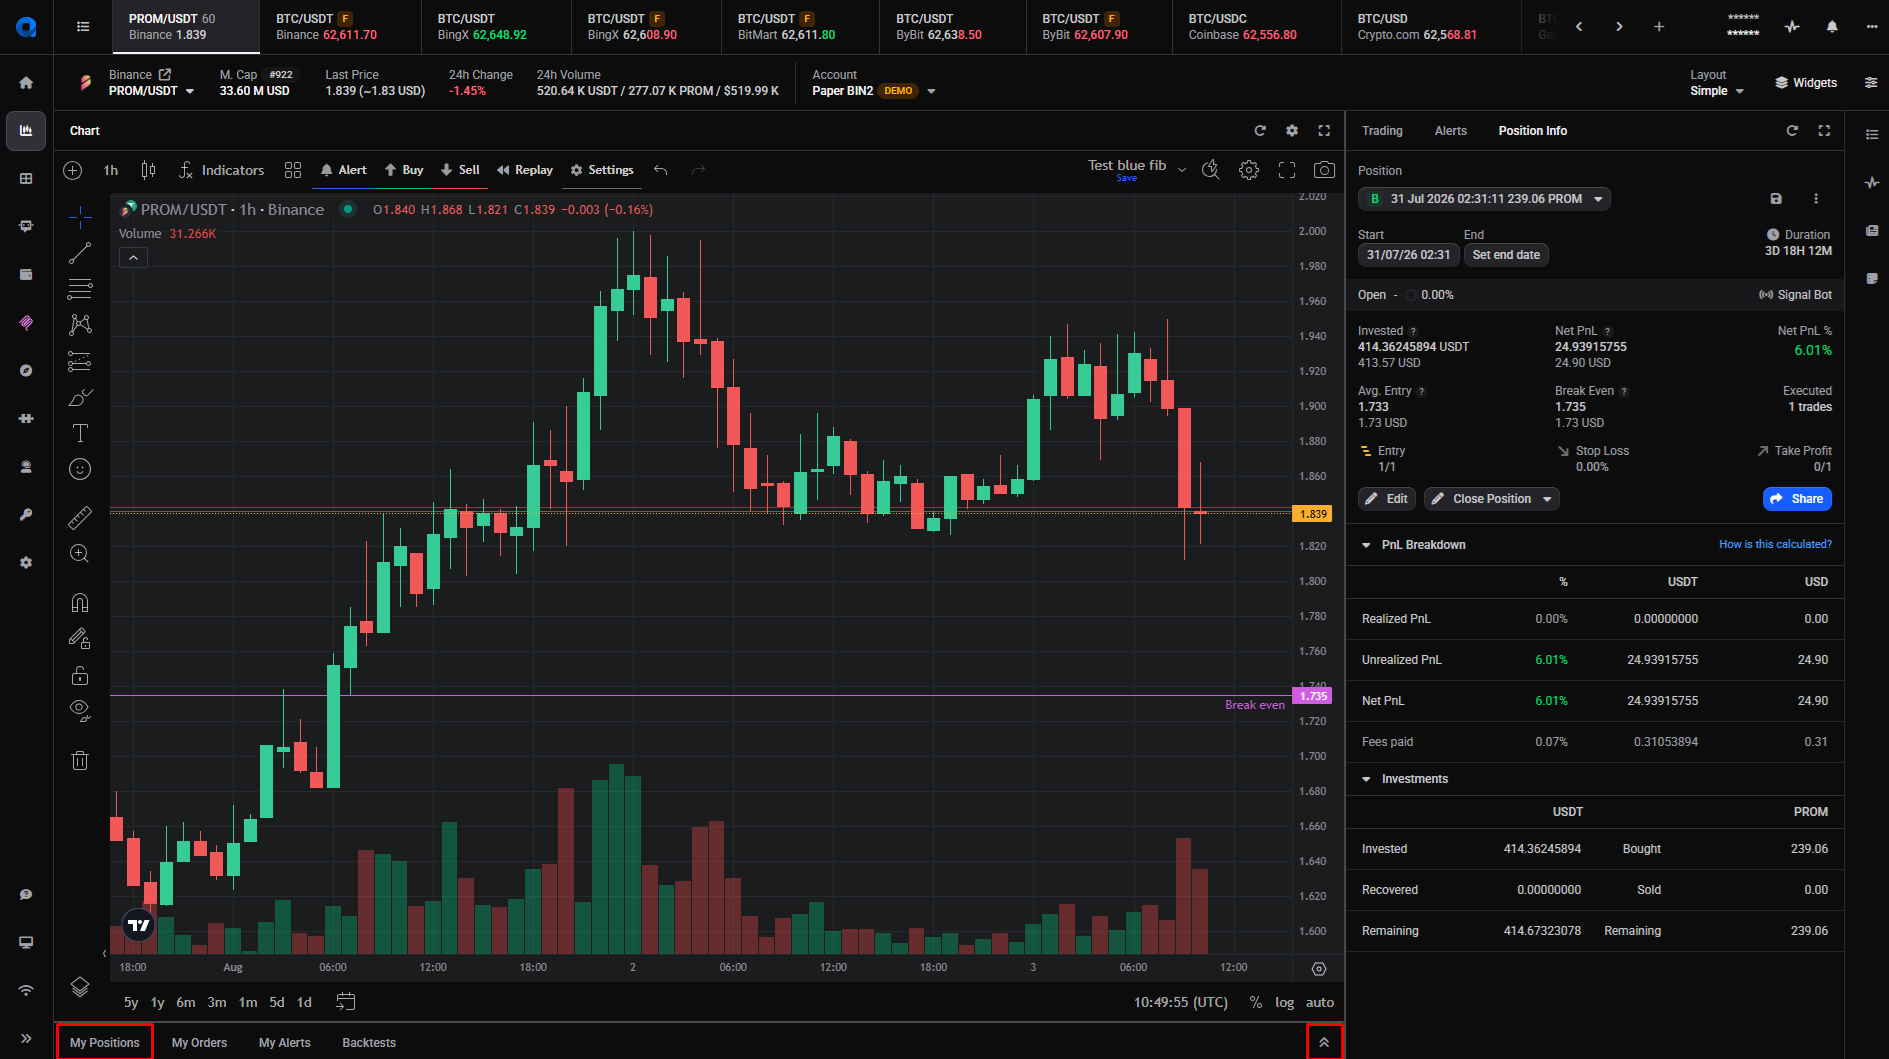The height and width of the screenshot is (1059, 1889).
Task: Toggle log scale on the chart
Action: tap(1284, 1002)
